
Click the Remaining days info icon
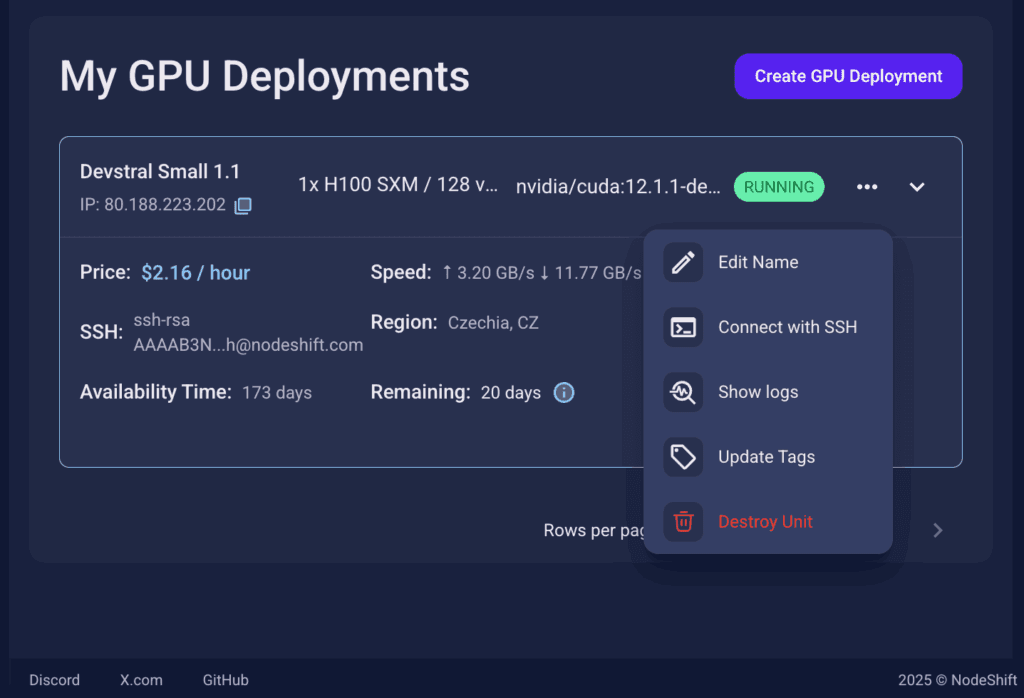click(x=564, y=392)
